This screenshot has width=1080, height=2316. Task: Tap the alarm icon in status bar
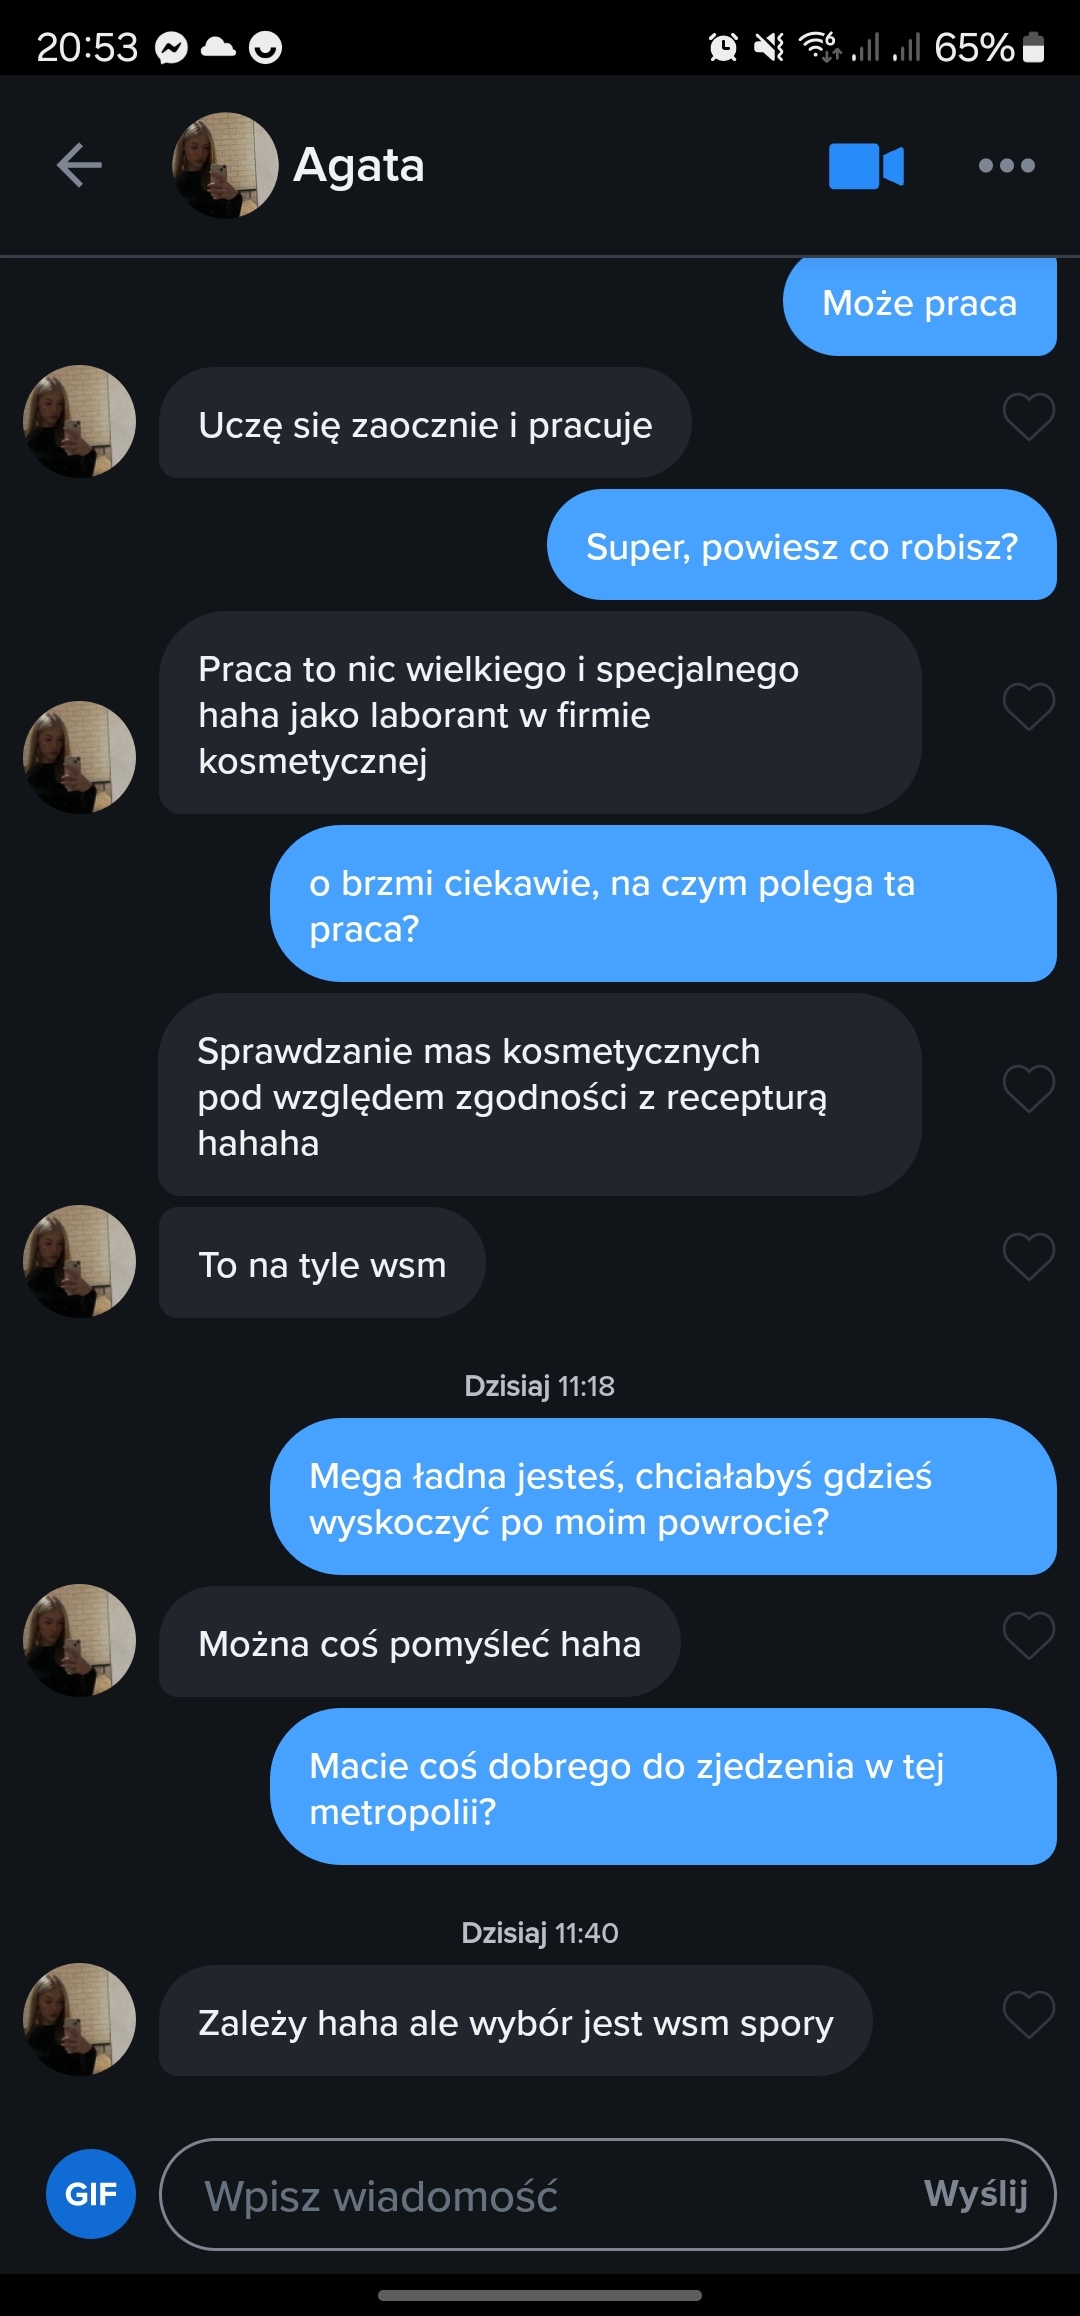722,47
